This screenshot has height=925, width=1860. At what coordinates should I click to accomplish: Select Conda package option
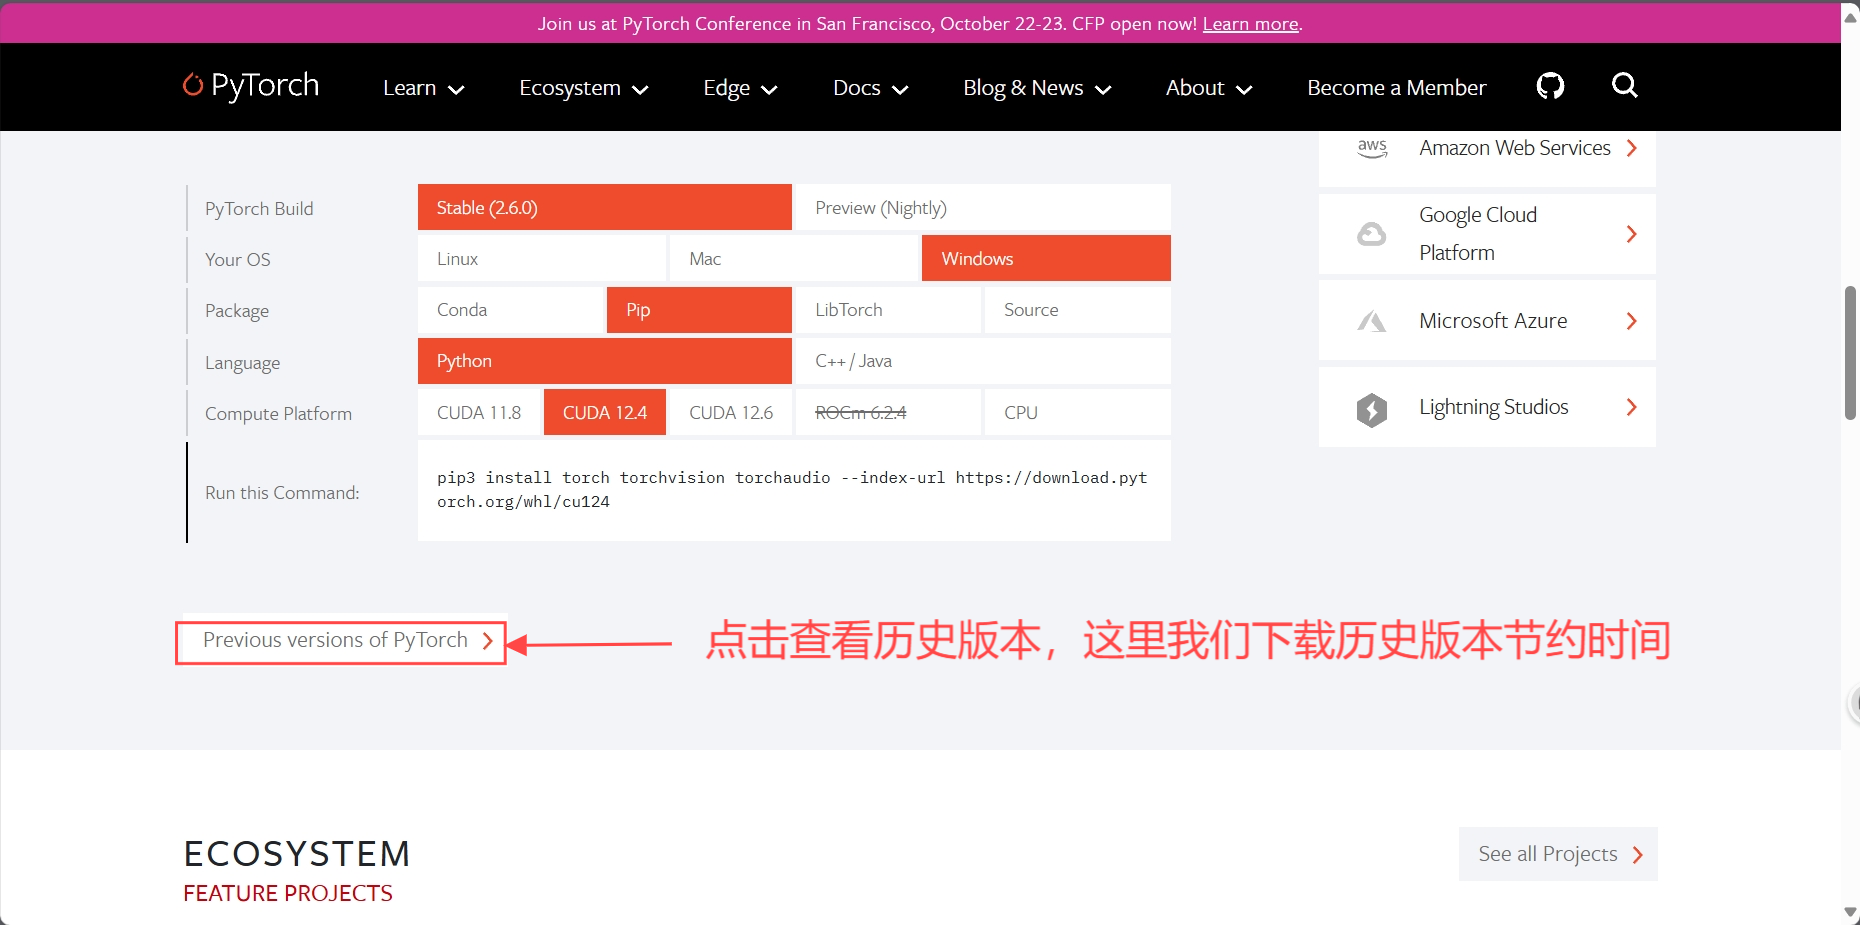(510, 310)
